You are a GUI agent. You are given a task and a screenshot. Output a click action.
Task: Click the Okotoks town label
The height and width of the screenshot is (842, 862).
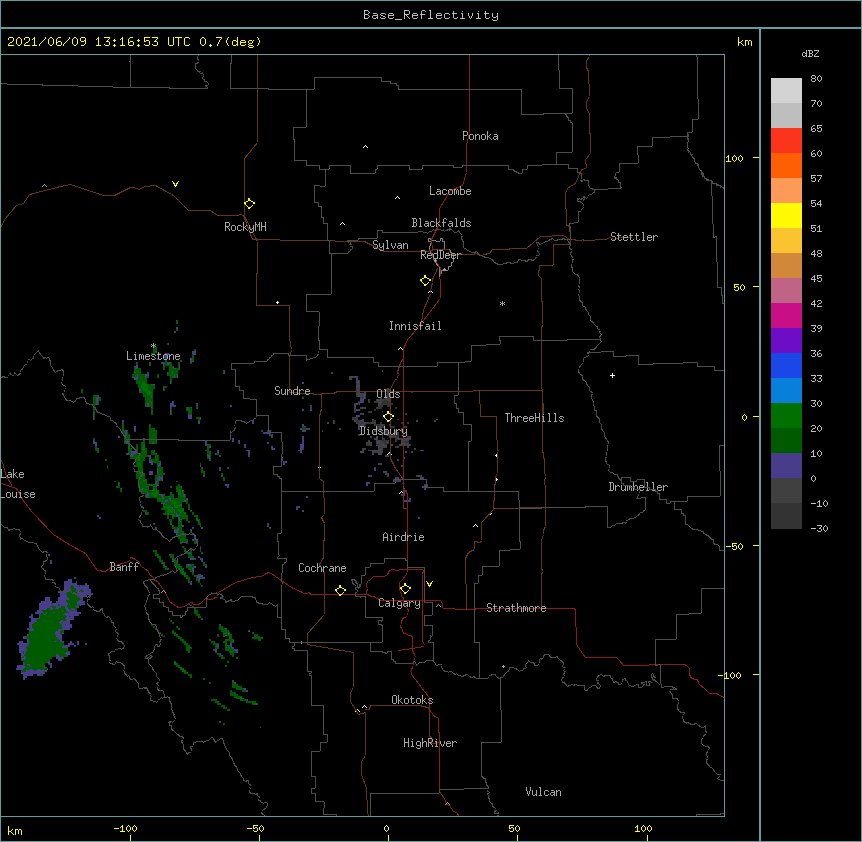[412, 700]
